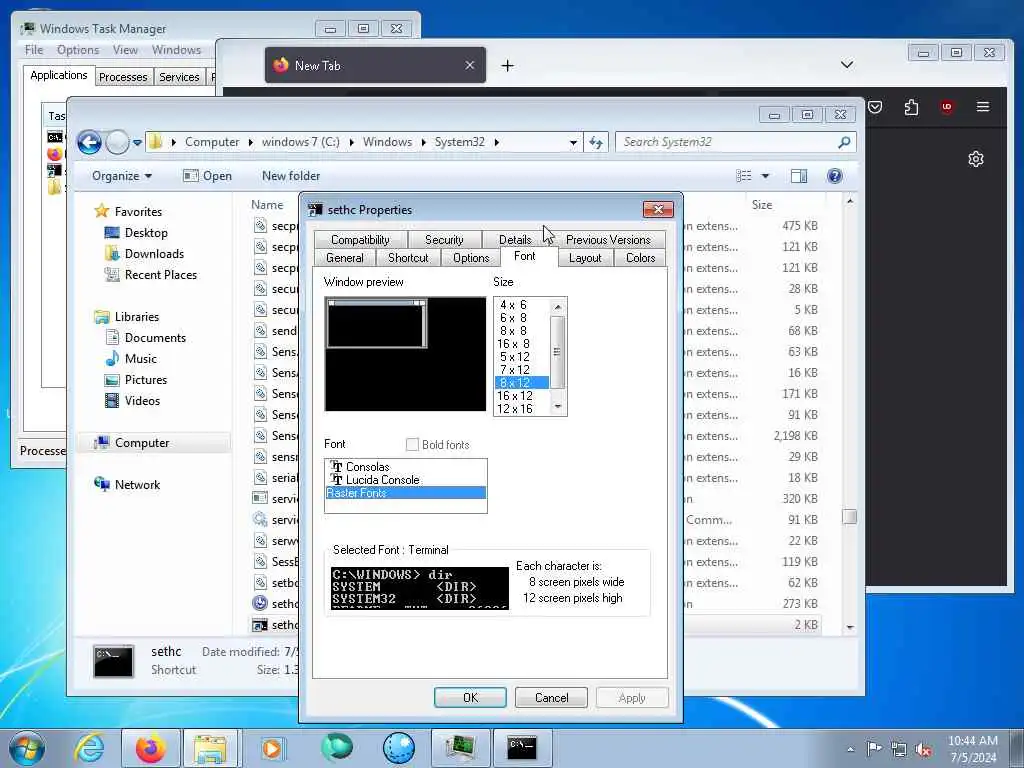Image resolution: width=1024 pixels, height=768 pixels.
Task: Switch to the Shortcut tab
Action: click(x=408, y=258)
